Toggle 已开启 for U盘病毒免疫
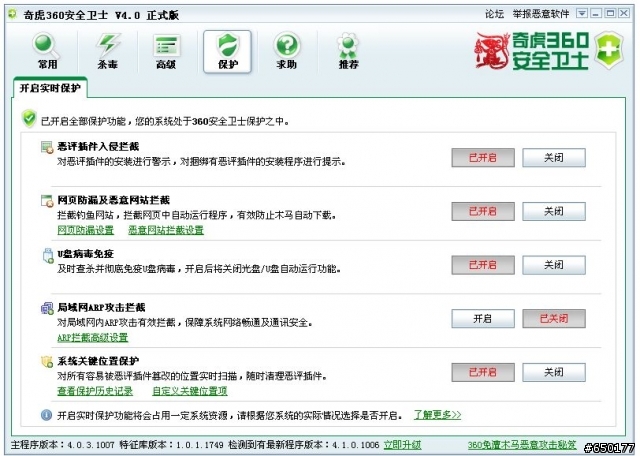Screen dimensions: 640x456 [483, 265]
